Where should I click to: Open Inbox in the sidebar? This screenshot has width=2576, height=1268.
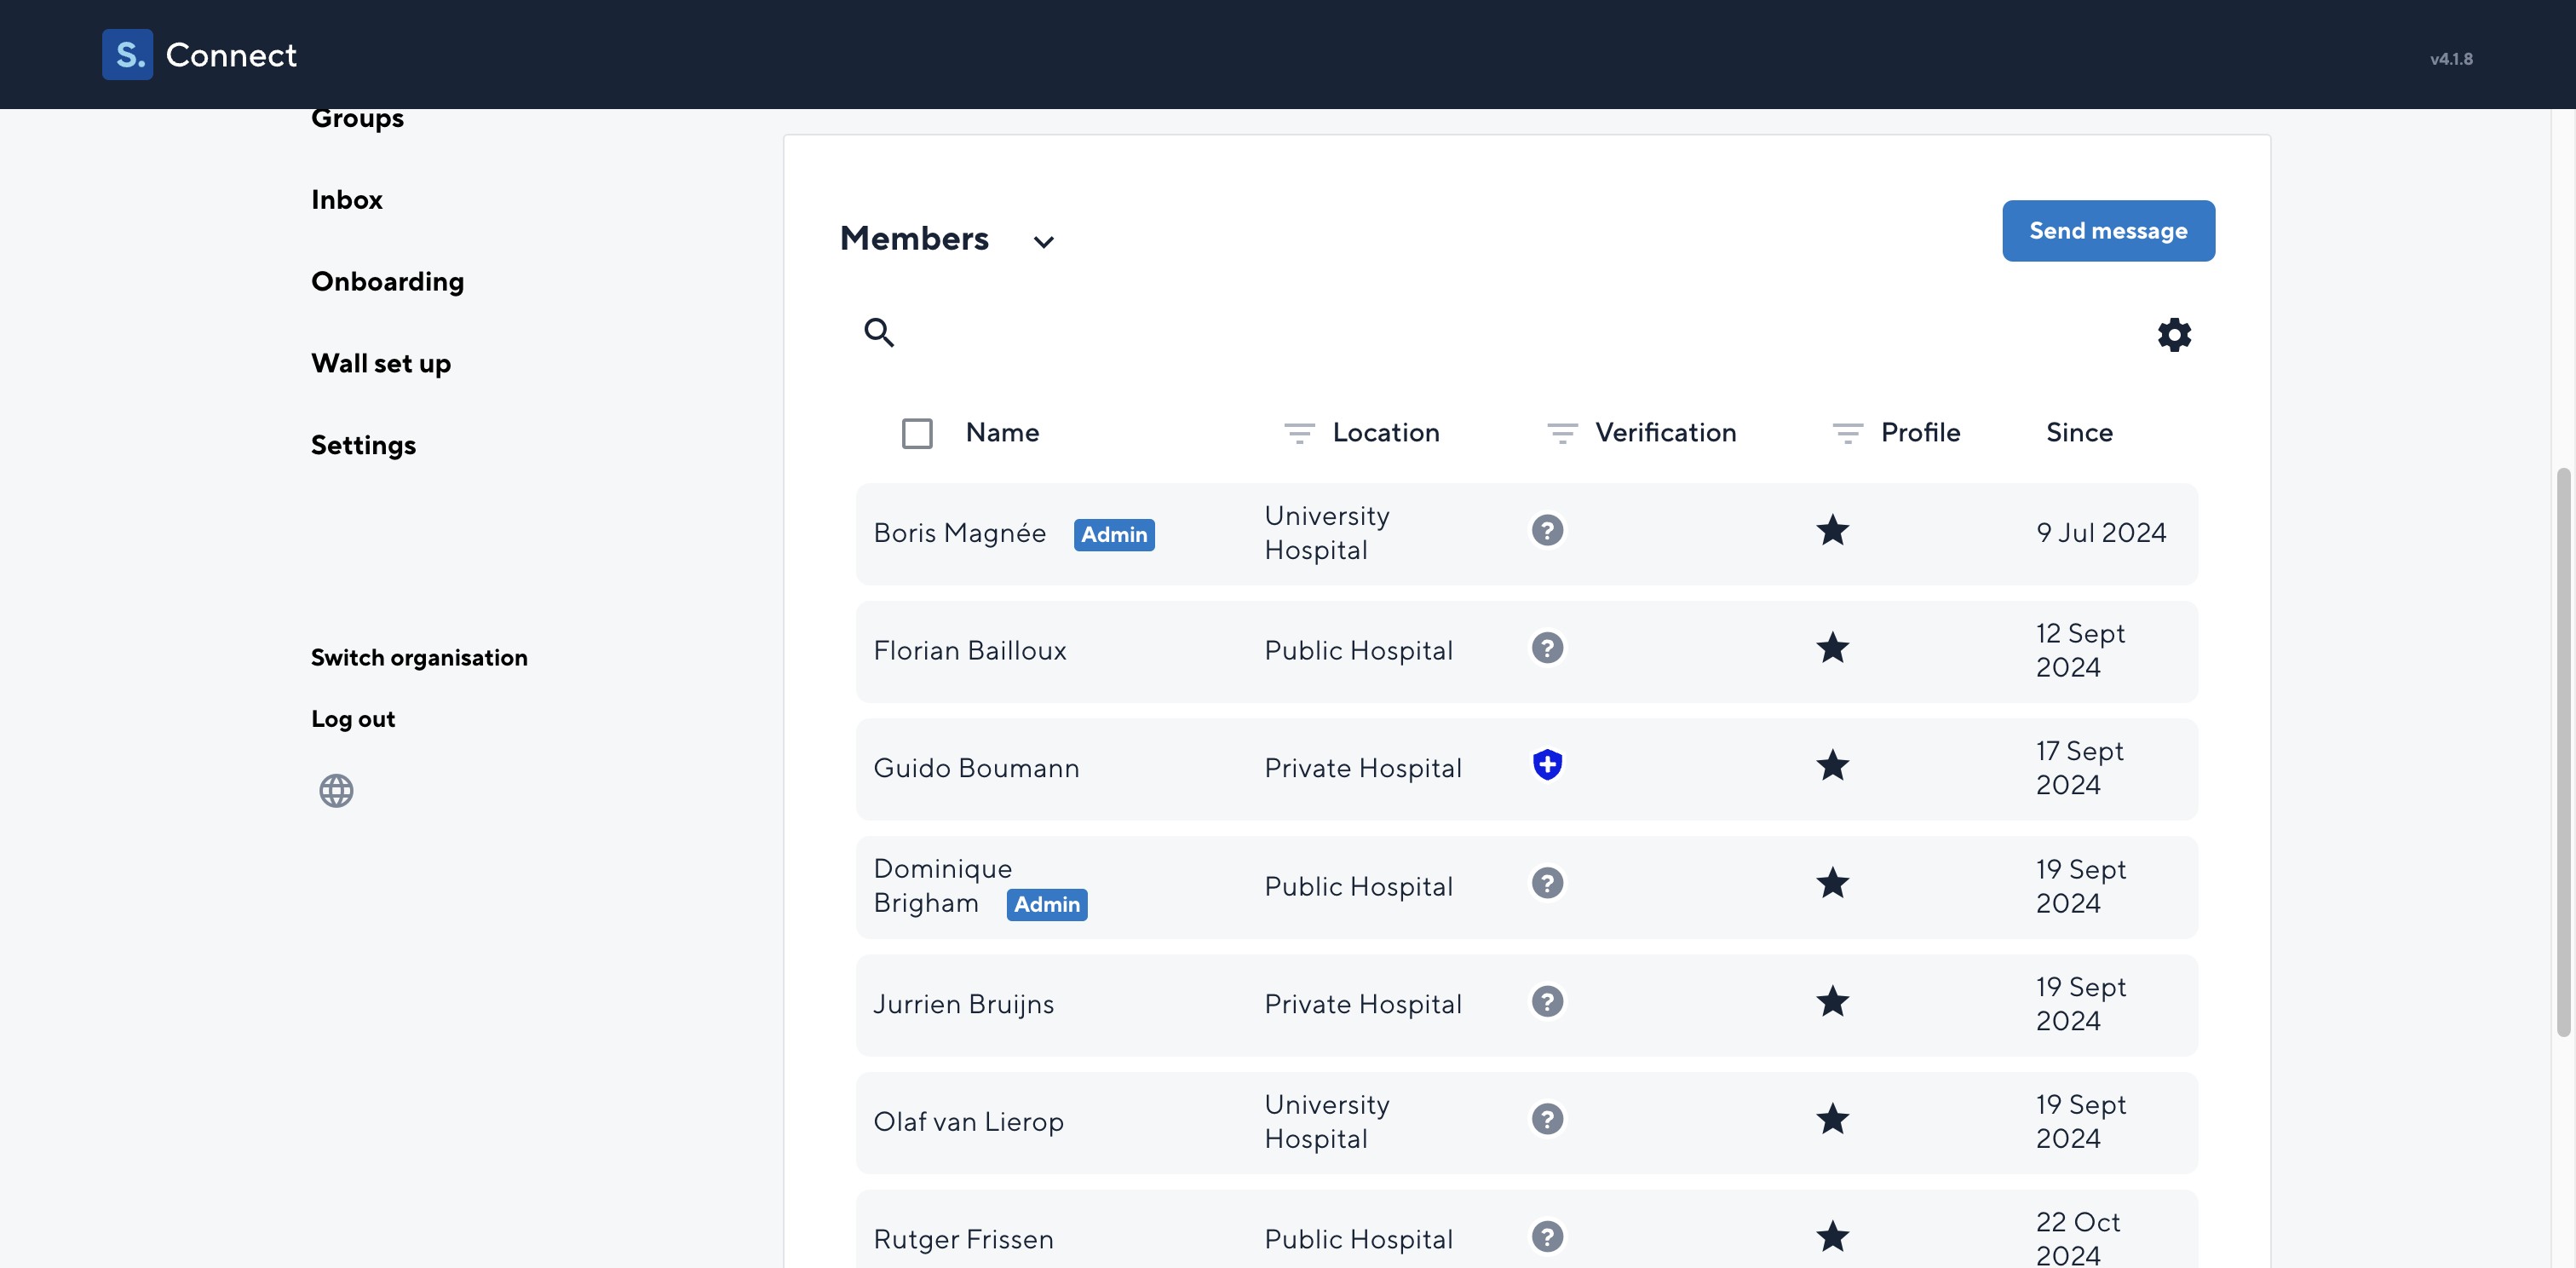click(346, 199)
